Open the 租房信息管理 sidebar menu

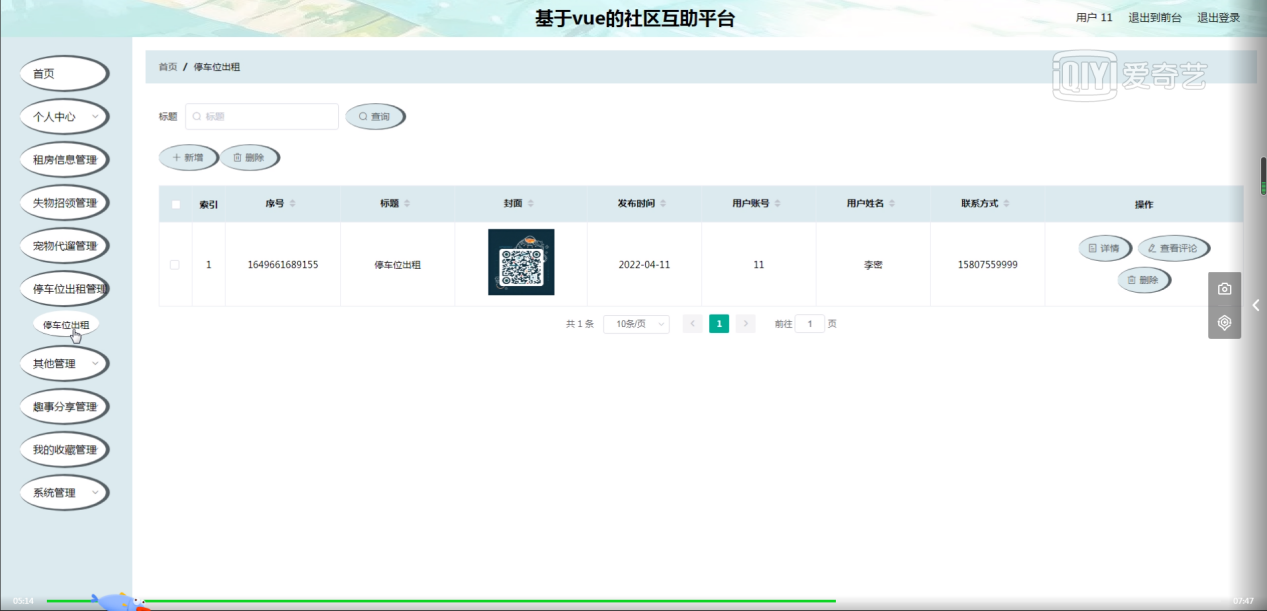click(x=64, y=160)
